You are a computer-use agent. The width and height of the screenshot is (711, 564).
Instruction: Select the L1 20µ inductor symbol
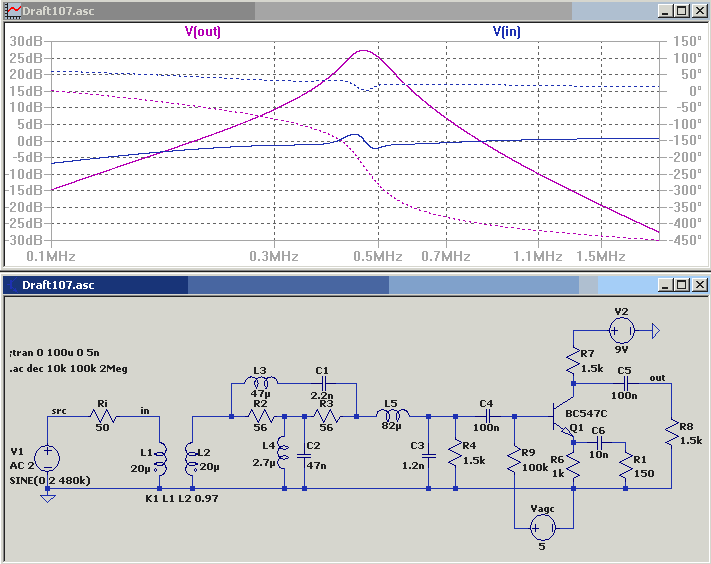(x=161, y=459)
